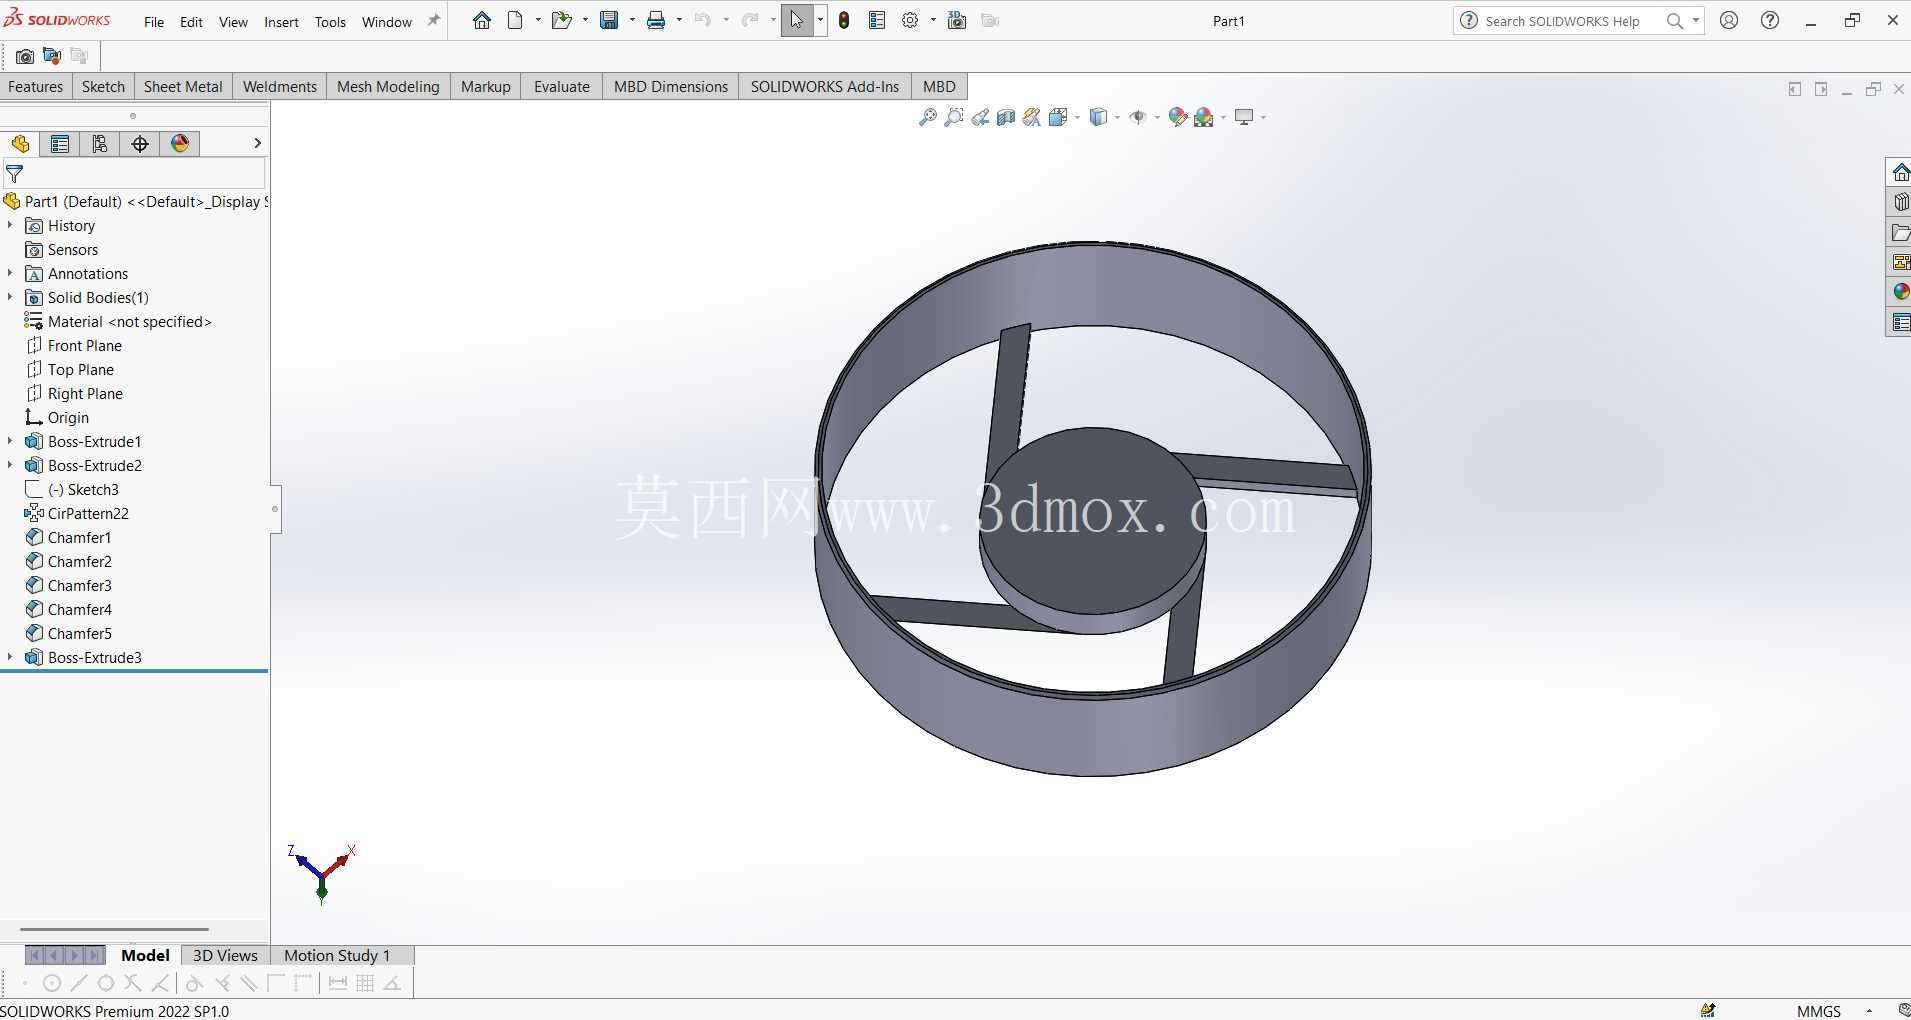Expand Boss-Extrude1 feature

point(10,441)
